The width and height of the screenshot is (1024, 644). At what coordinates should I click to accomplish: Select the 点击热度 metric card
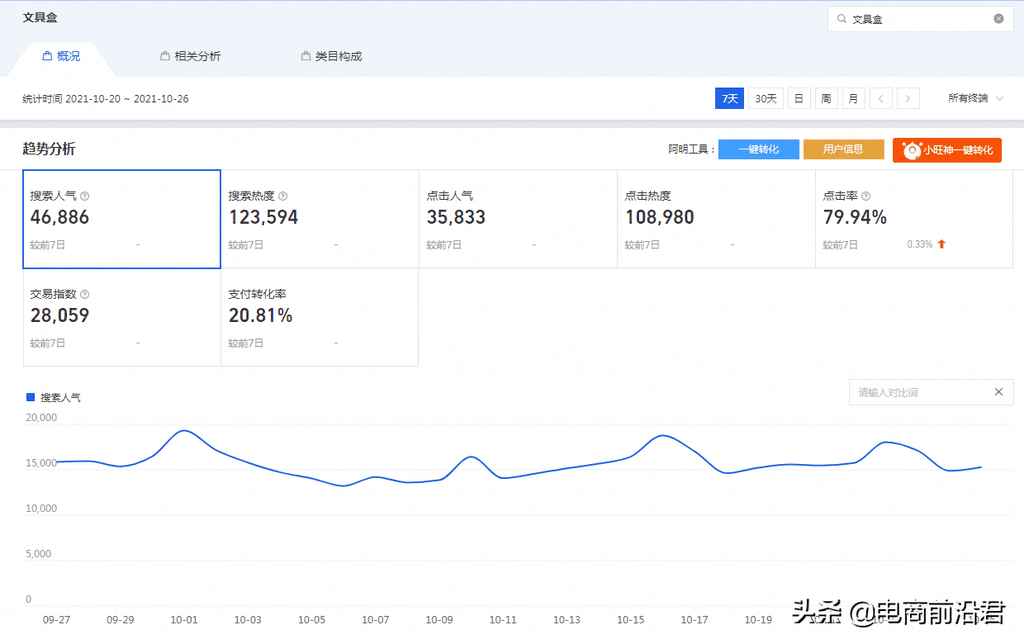pos(716,219)
